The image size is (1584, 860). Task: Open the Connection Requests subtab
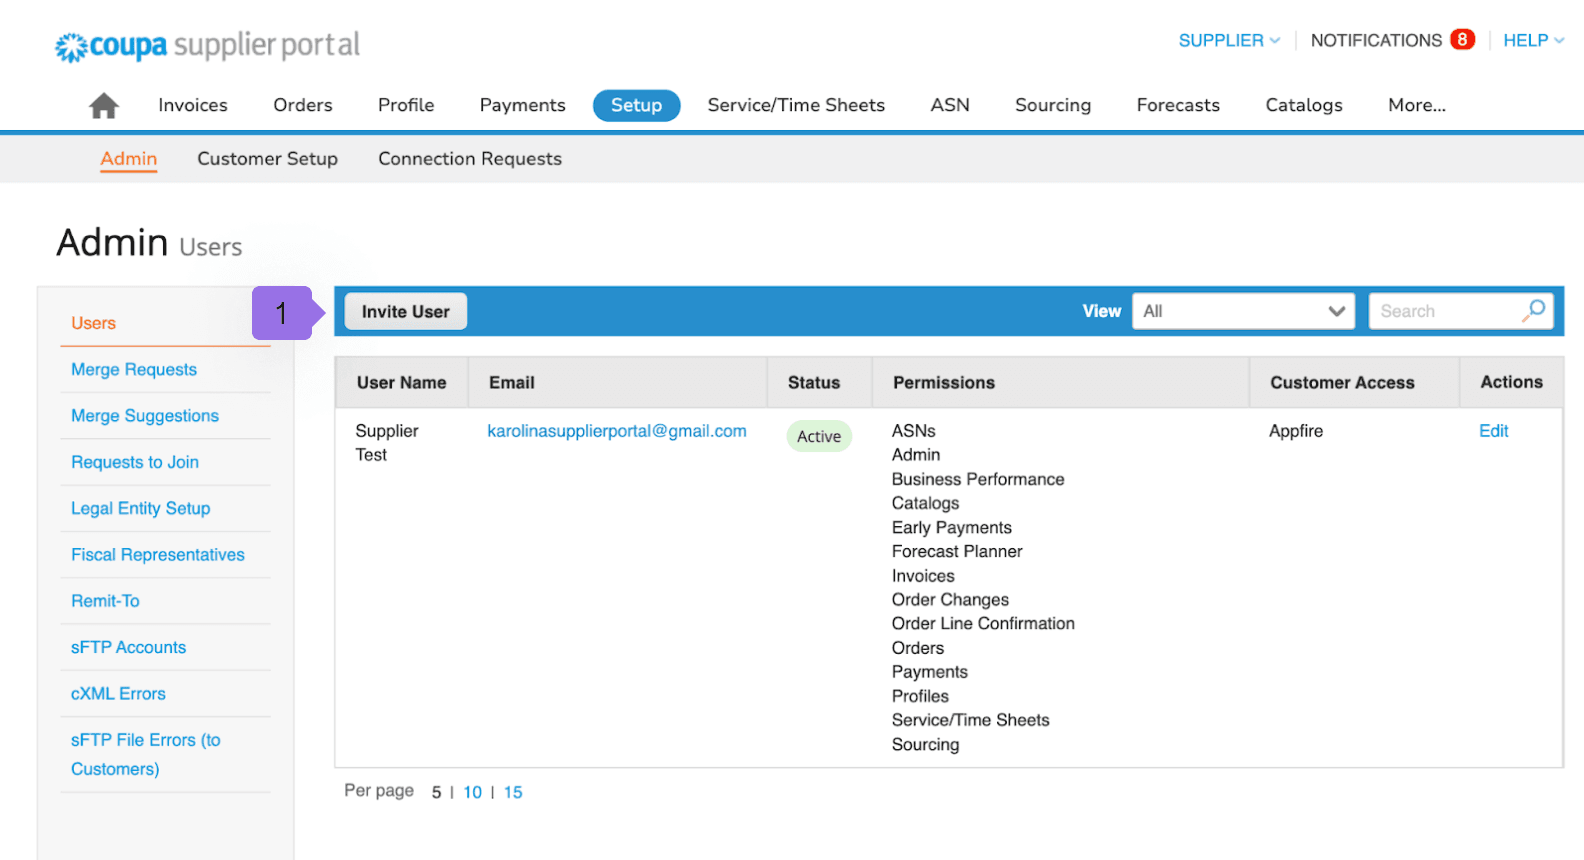469,159
